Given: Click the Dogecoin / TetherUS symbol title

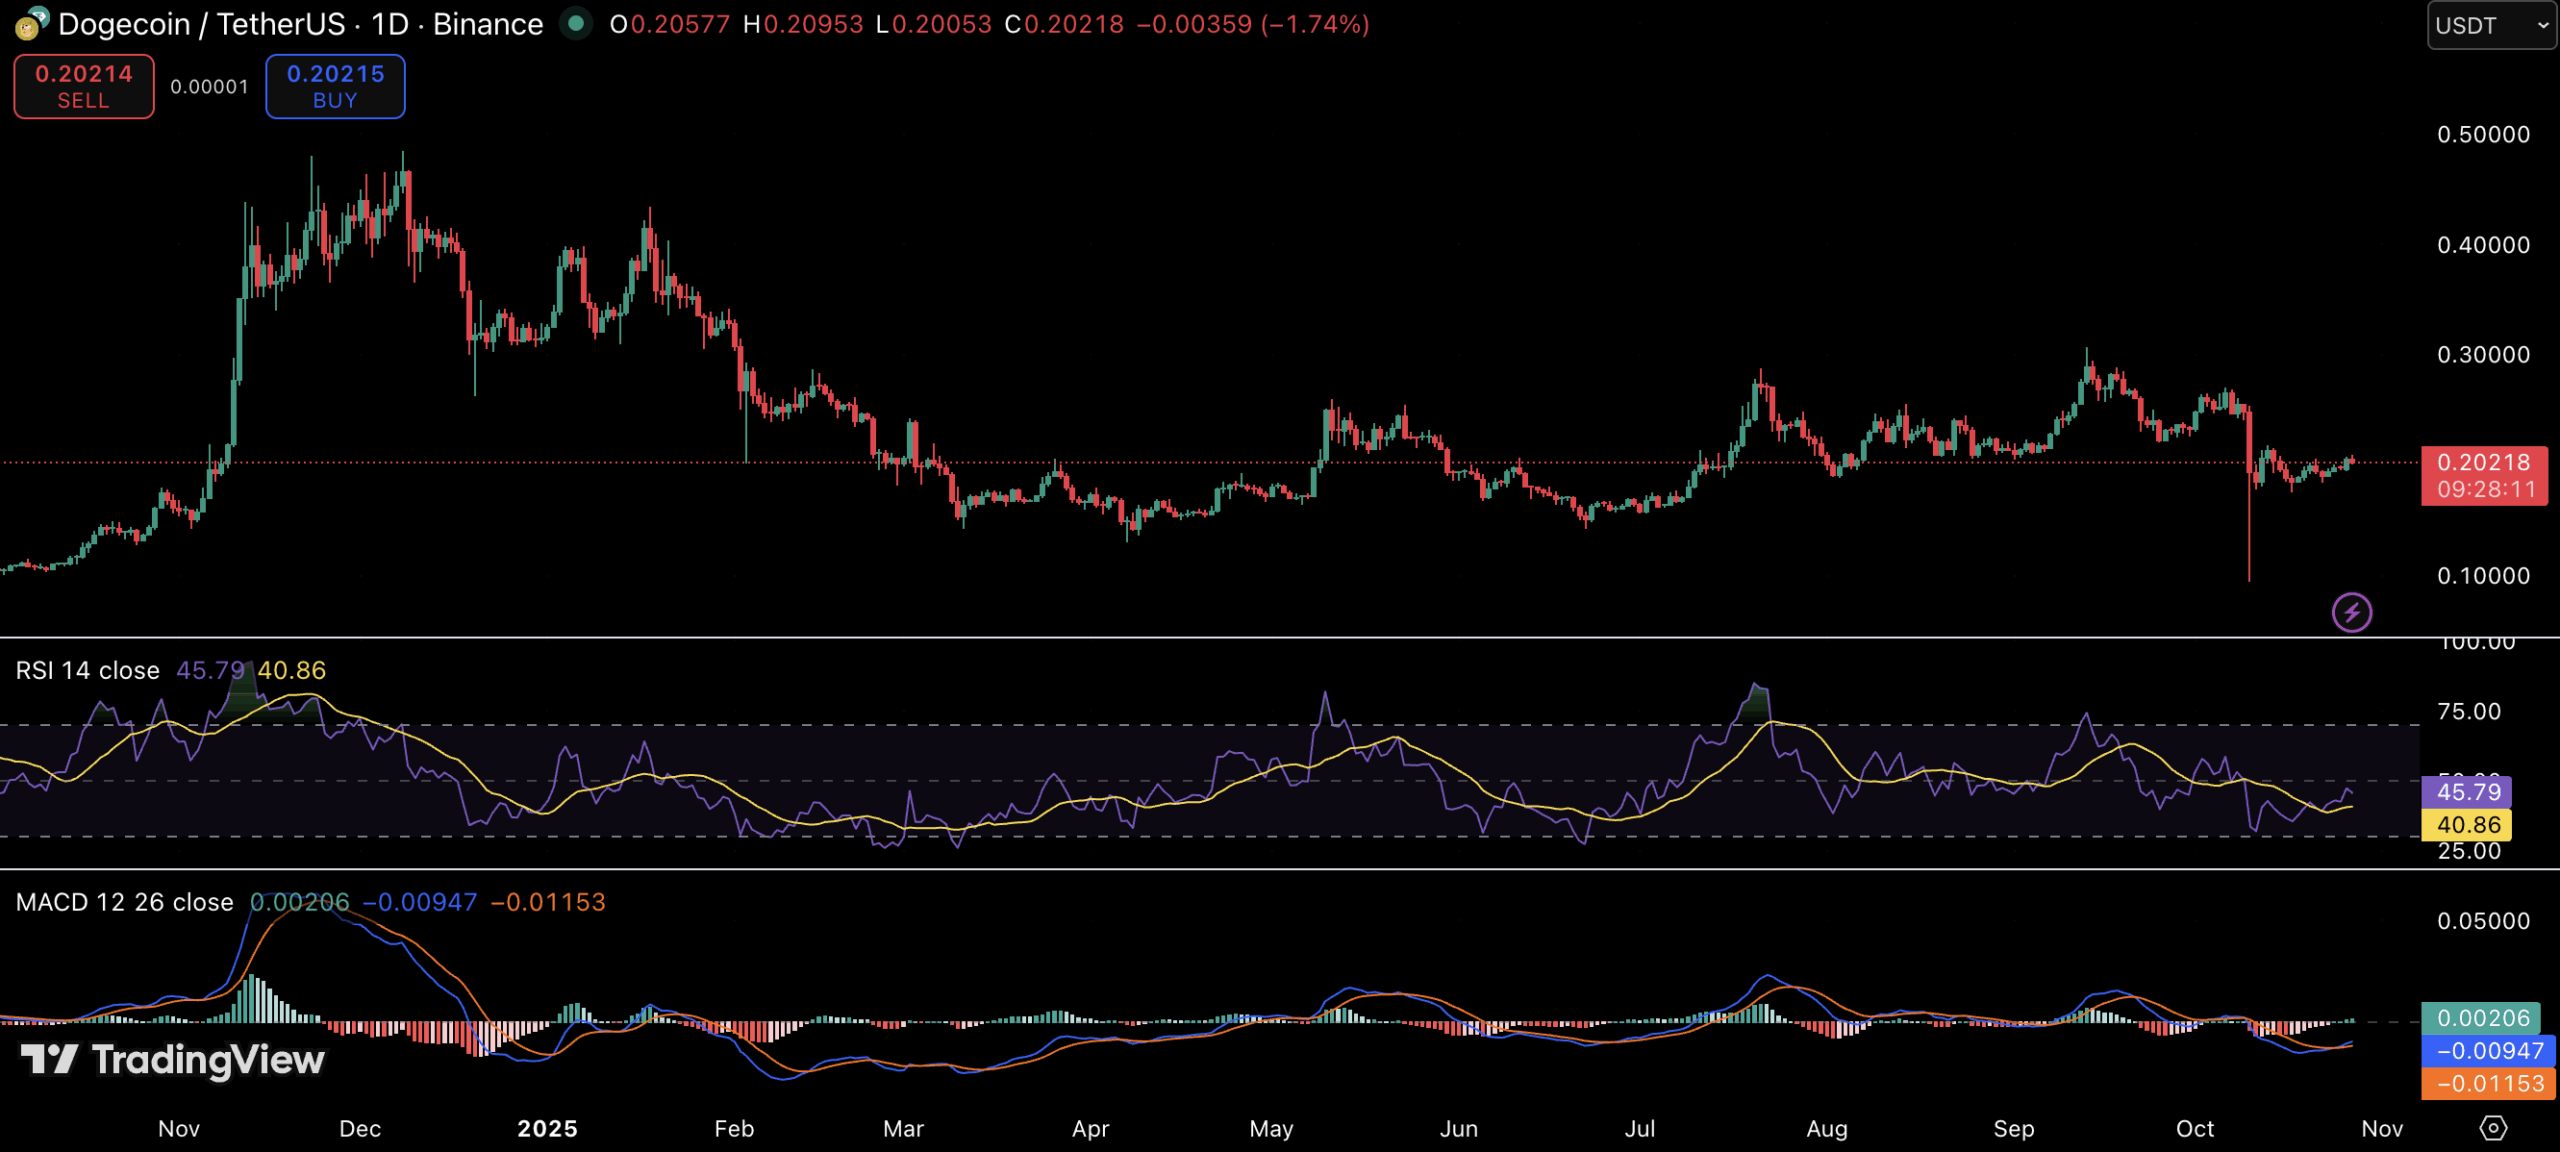Looking at the screenshot, I should (201, 24).
